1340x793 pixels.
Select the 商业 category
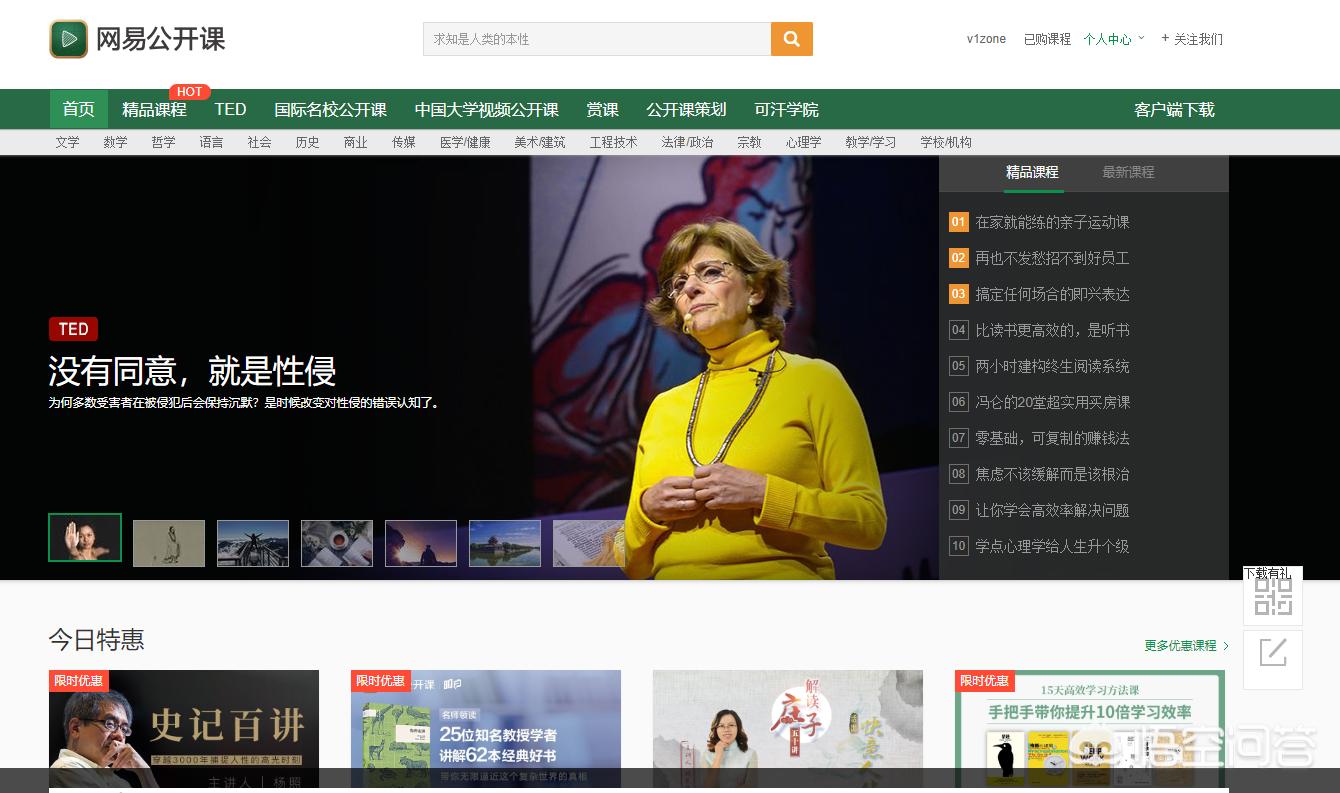355,142
